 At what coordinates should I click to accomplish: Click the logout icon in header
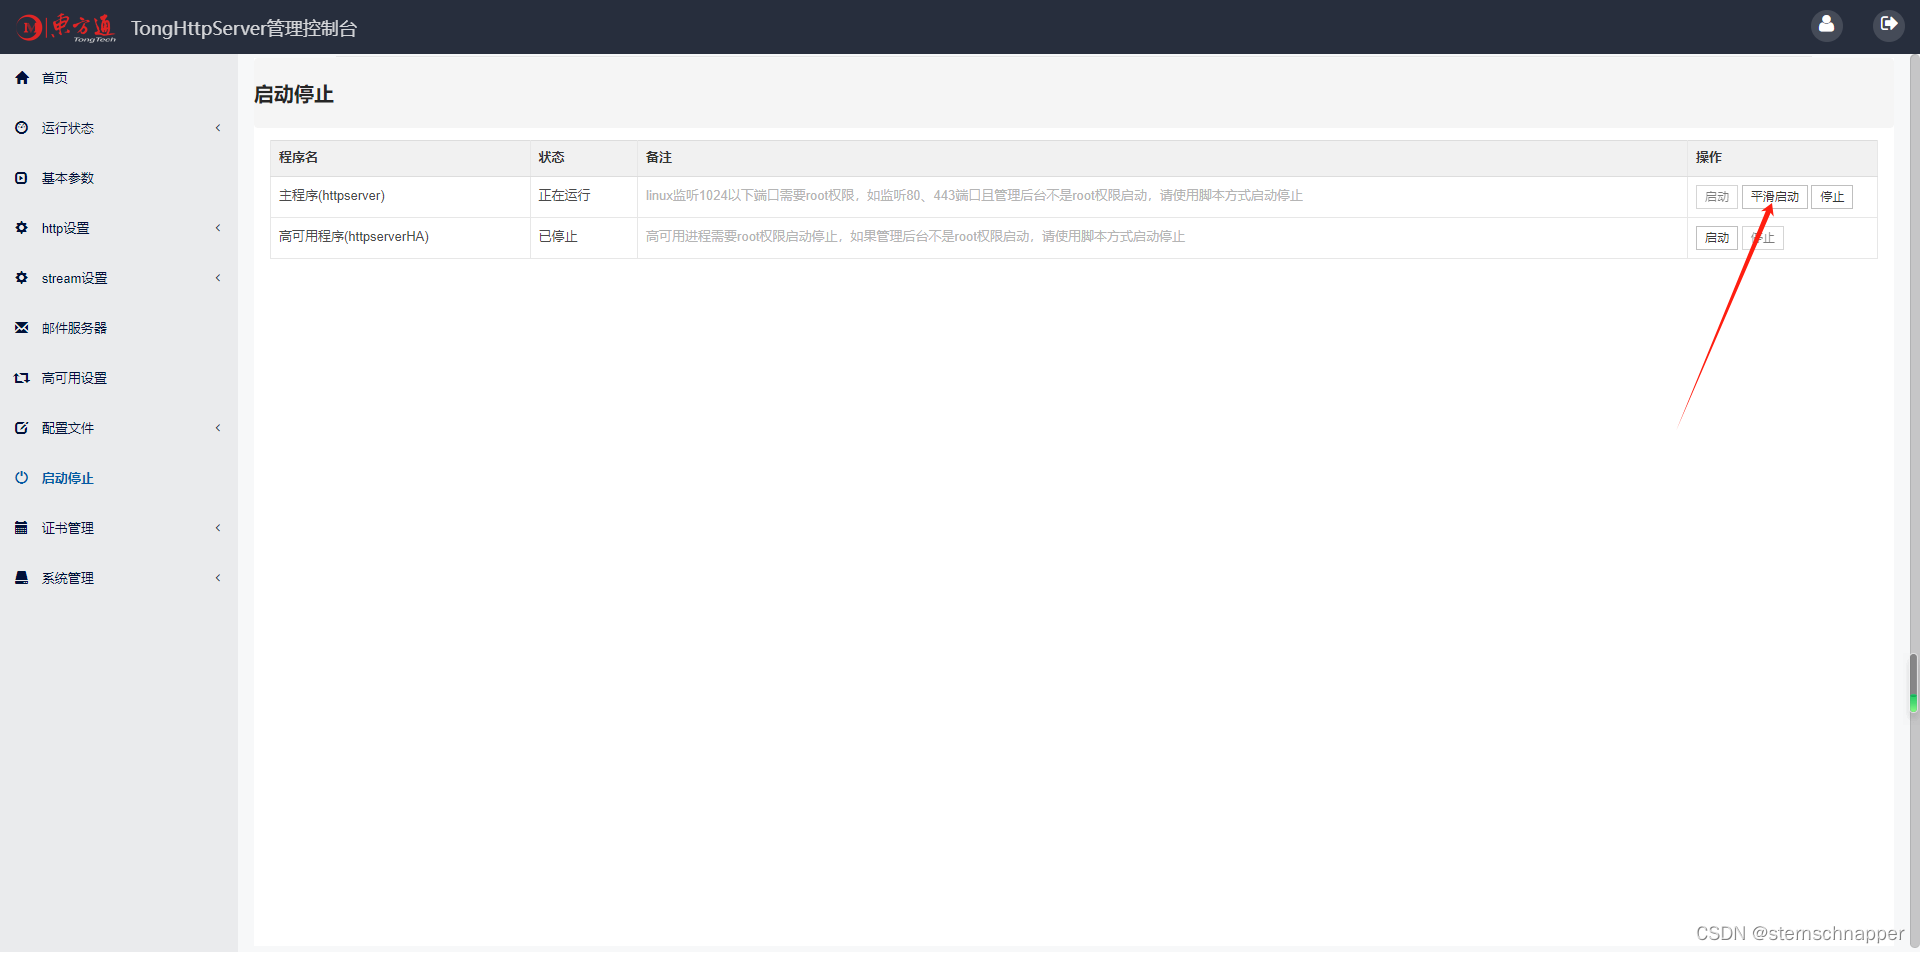tap(1888, 25)
